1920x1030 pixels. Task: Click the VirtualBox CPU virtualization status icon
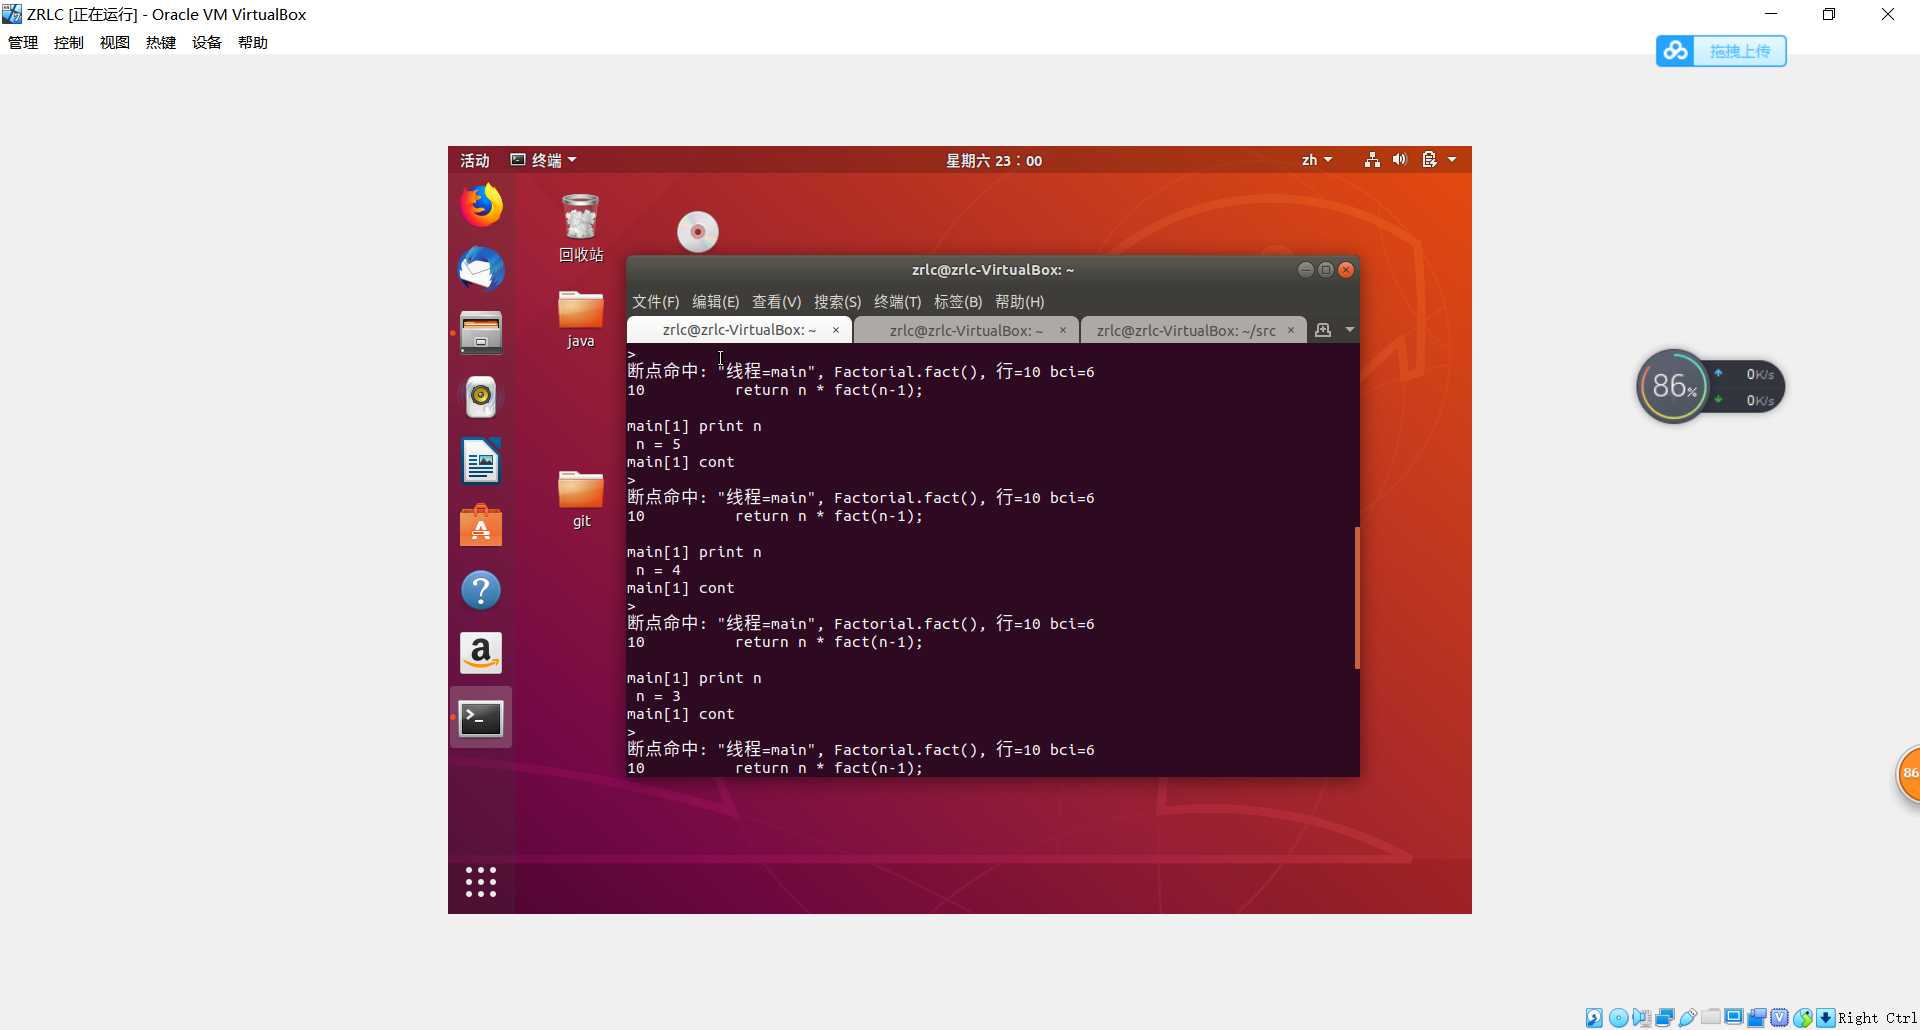coord(1779,1018)
